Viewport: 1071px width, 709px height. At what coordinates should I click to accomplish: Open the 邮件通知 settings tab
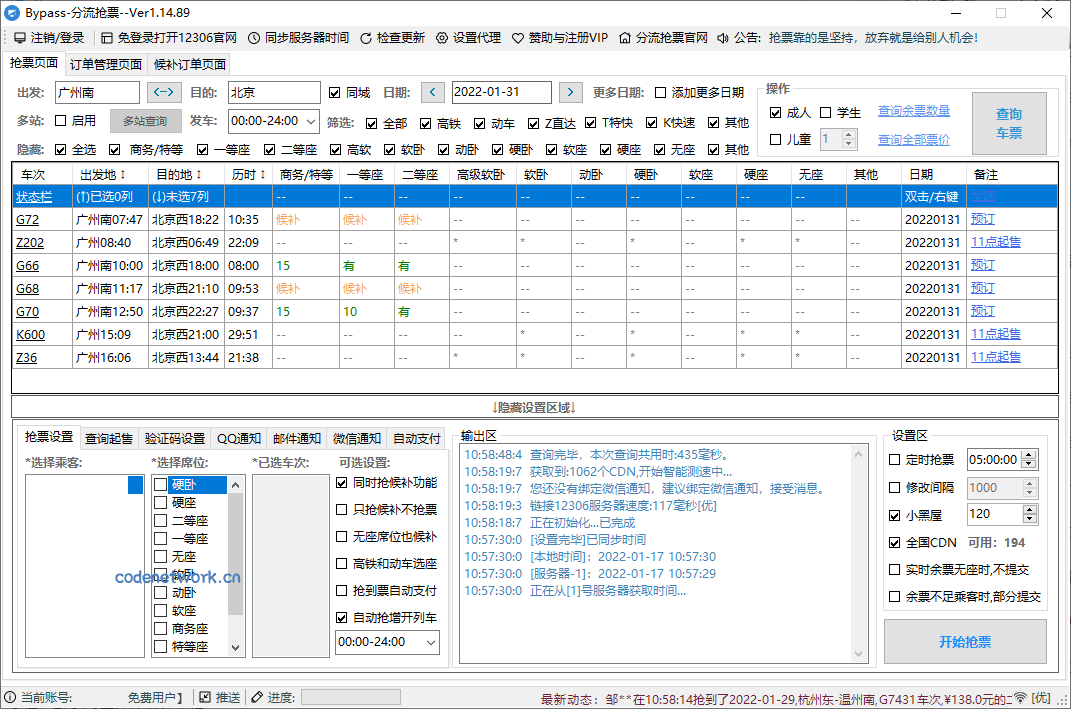tap(298, 438)
